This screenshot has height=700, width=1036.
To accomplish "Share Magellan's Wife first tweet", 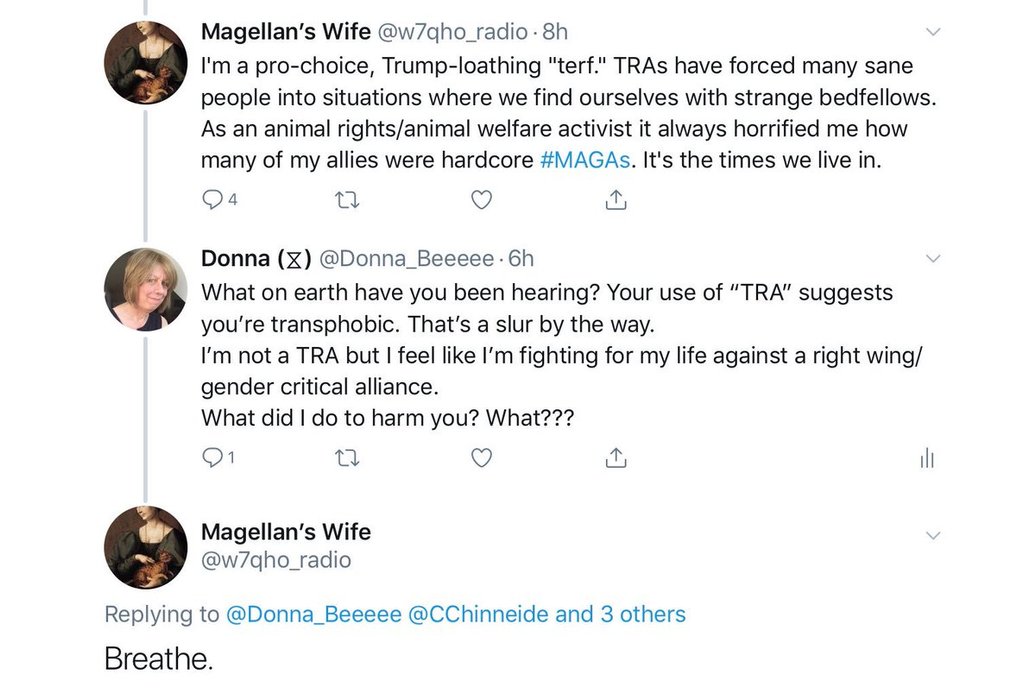I will point(617,200).
